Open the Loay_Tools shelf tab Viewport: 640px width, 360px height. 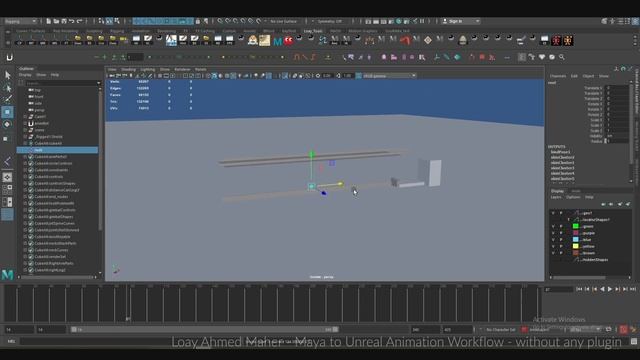tap(313, 31)
